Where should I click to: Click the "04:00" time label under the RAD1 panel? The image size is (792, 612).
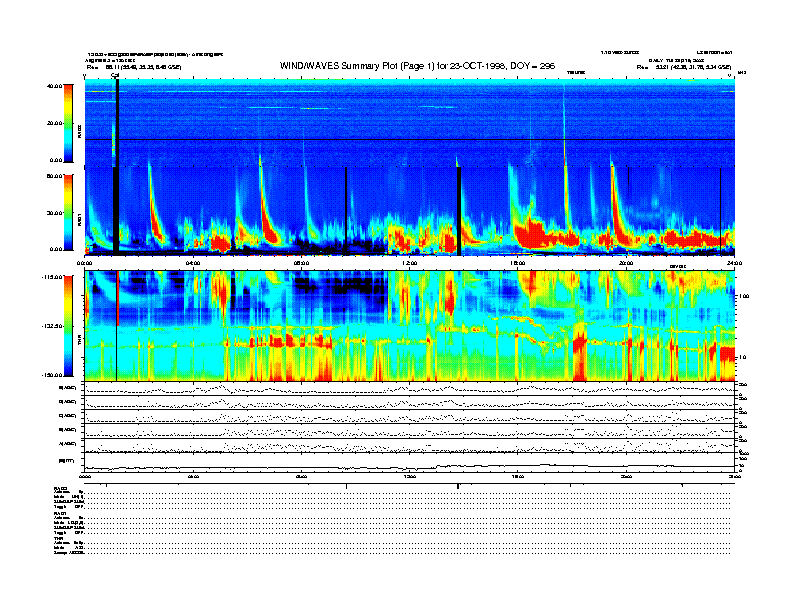[193, 263]
